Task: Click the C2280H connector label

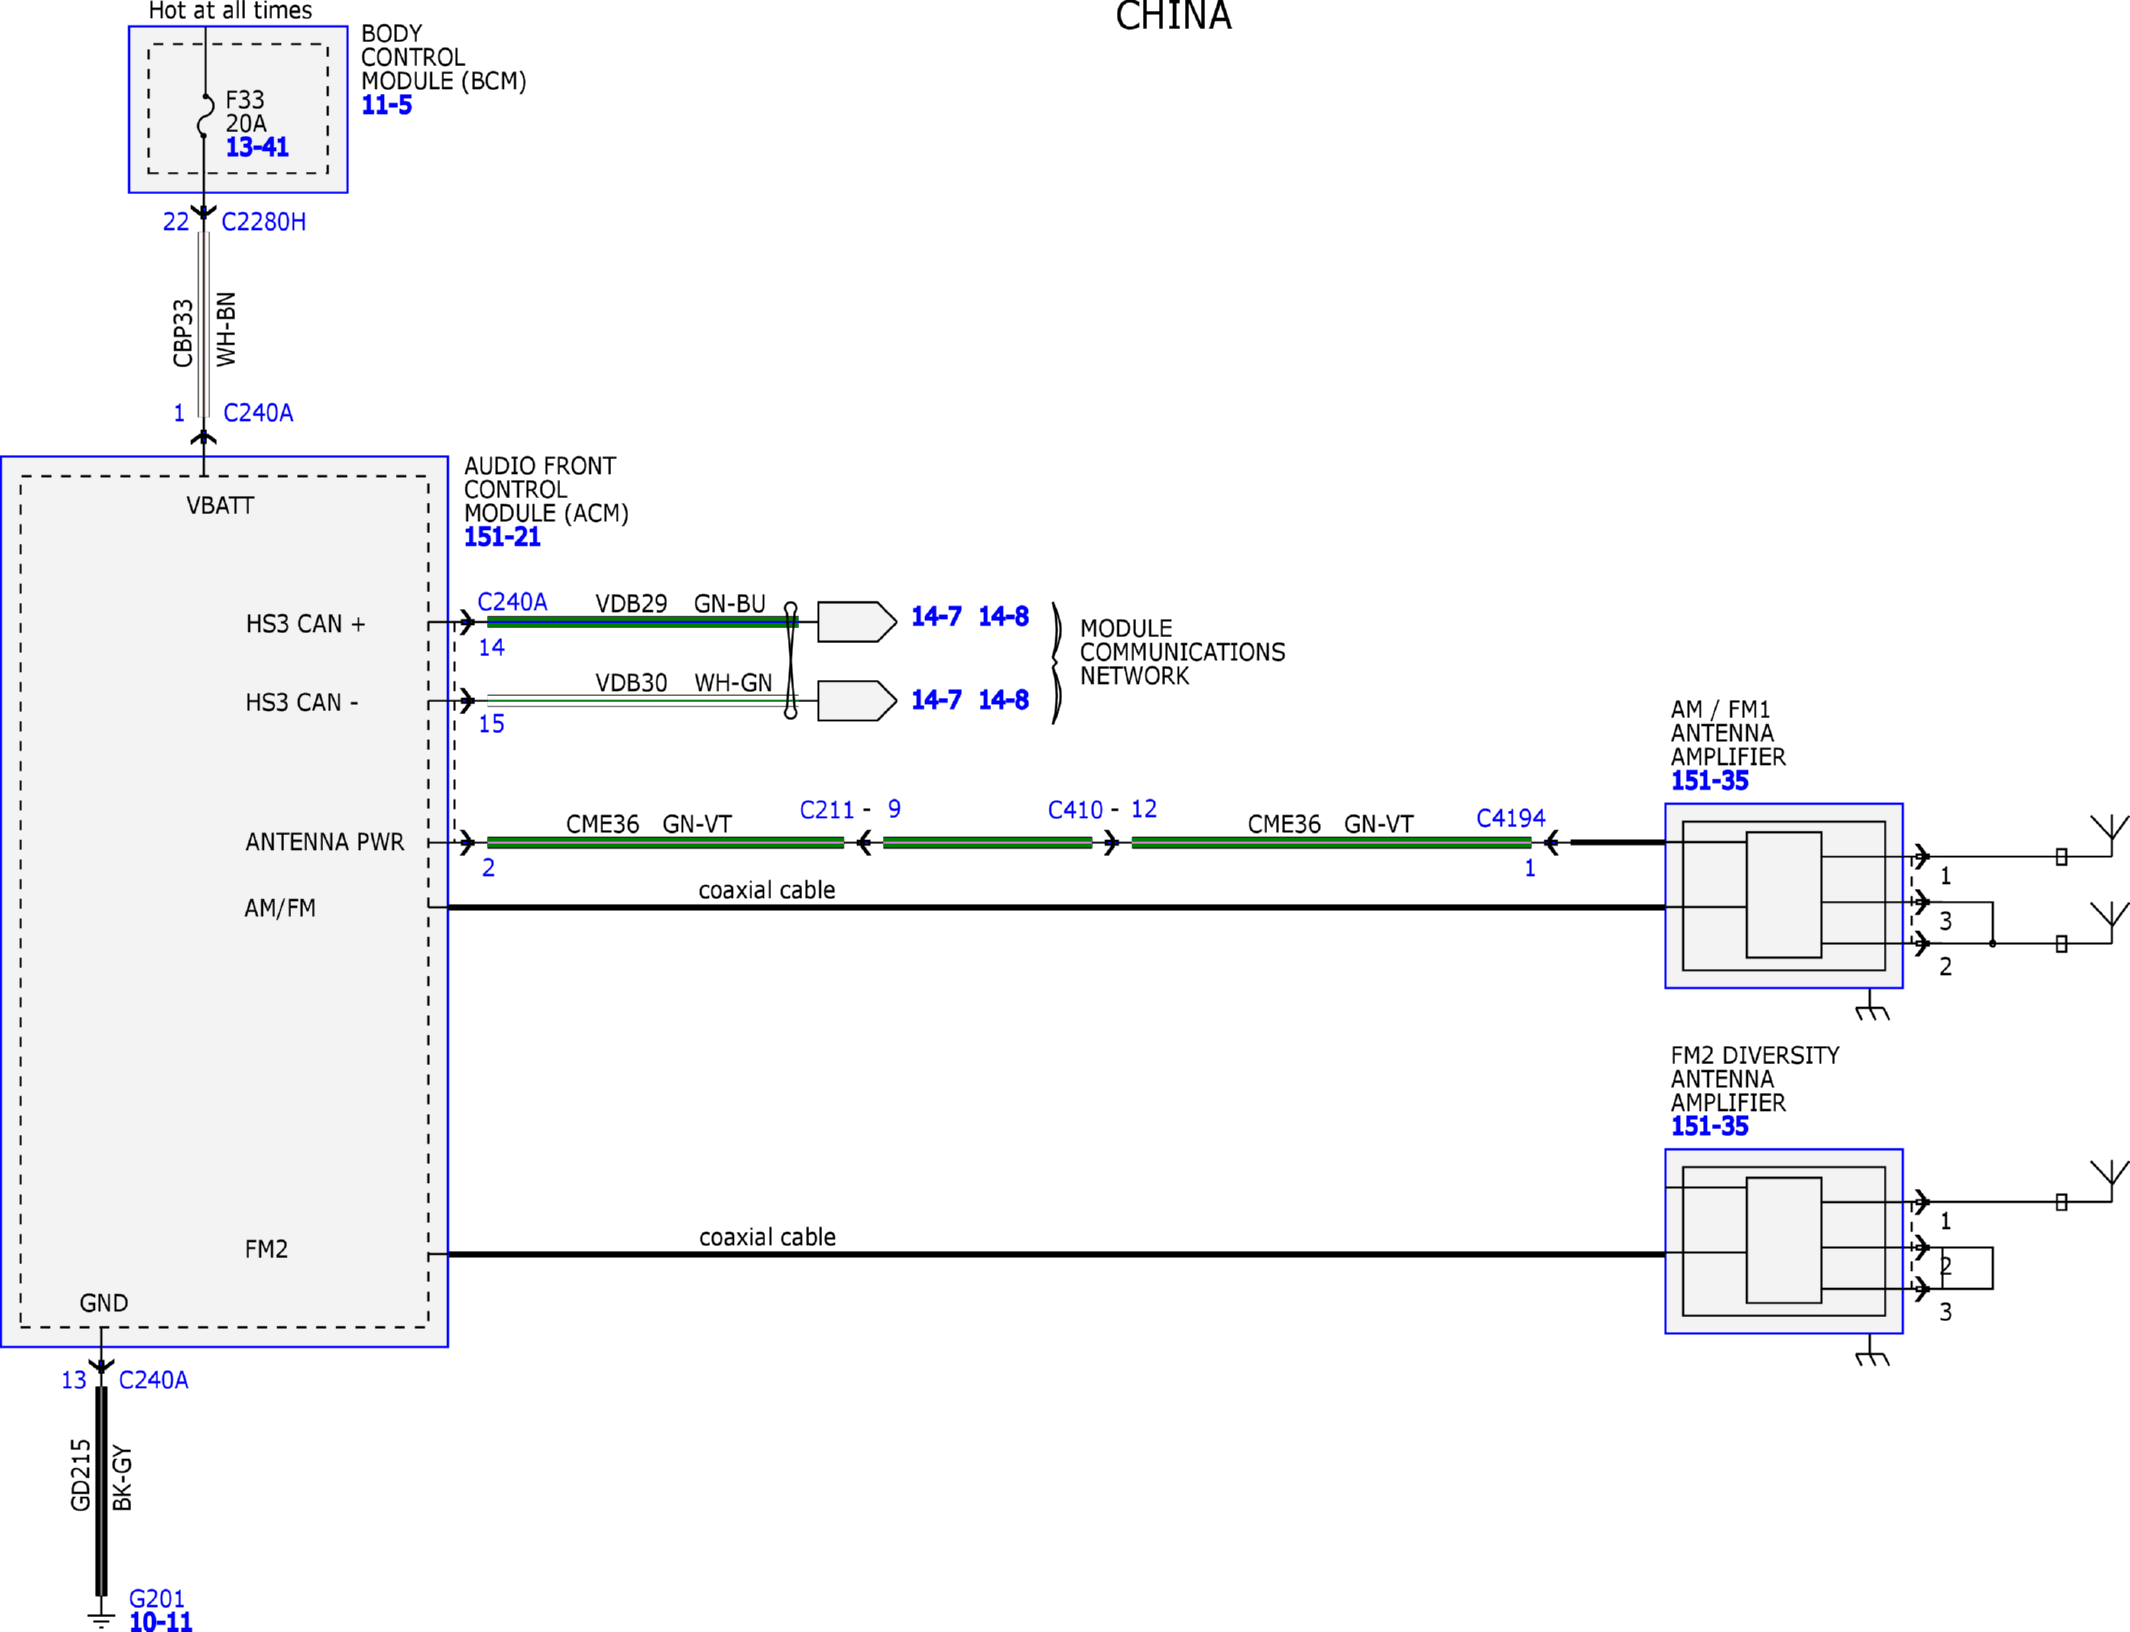Action: tap(264, 222)
